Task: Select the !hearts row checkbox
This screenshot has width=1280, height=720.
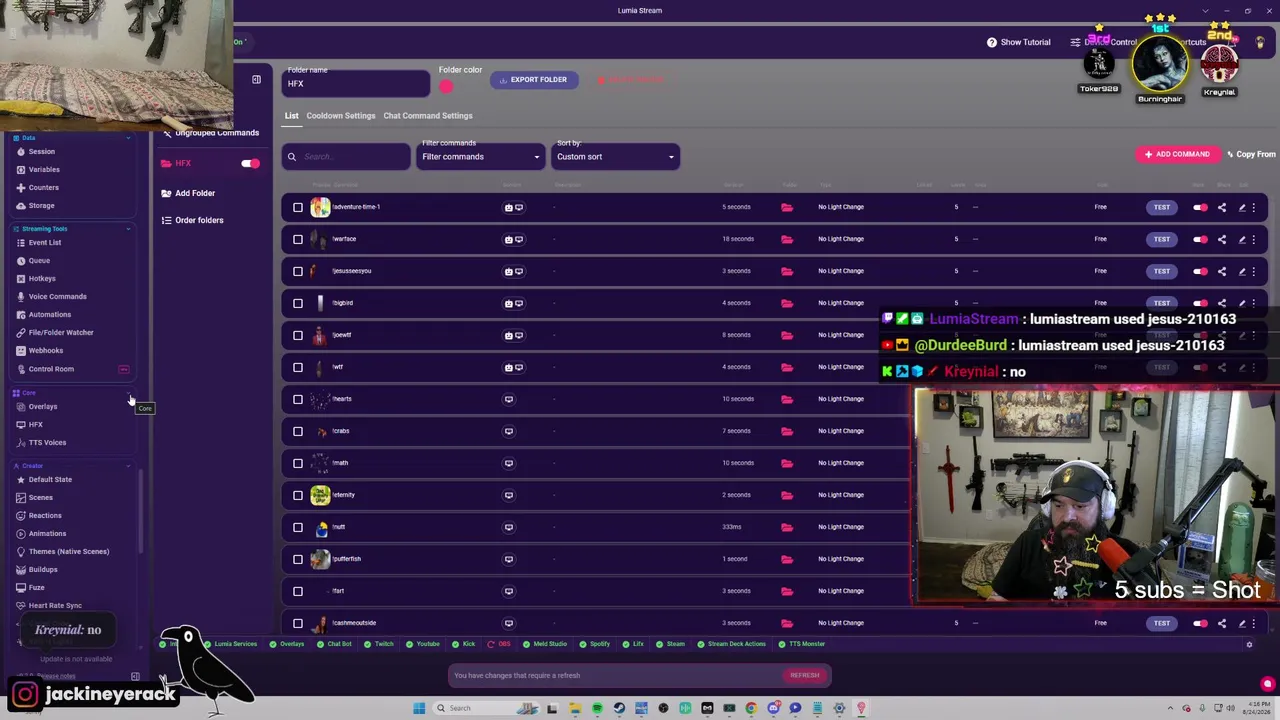Action: click(298, 399)
